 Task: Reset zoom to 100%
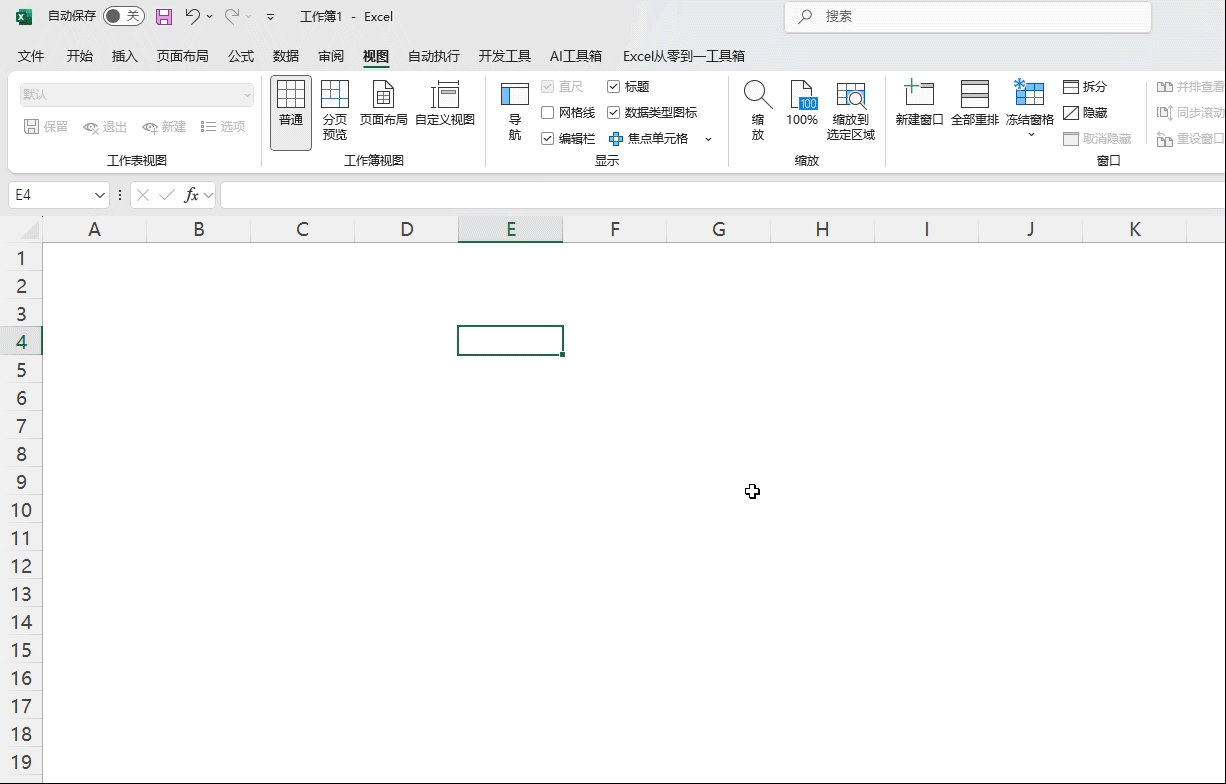(802, 105)
